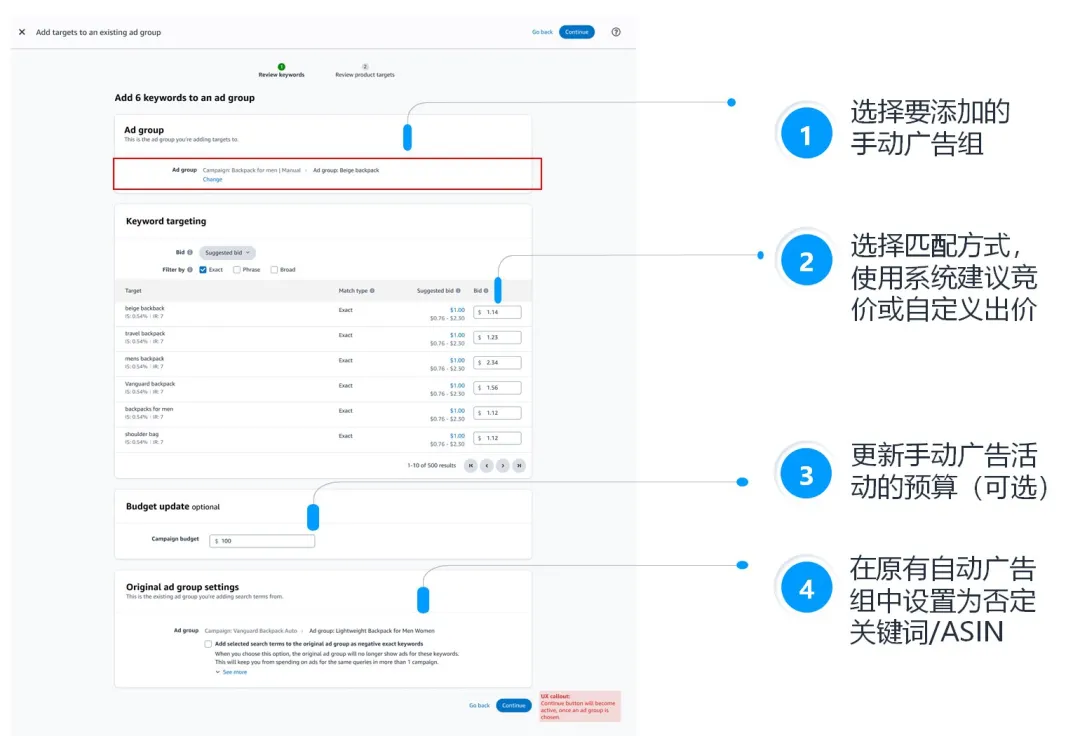Click the Campaign budget input field

pyautogui.click(x=262, y=541)
